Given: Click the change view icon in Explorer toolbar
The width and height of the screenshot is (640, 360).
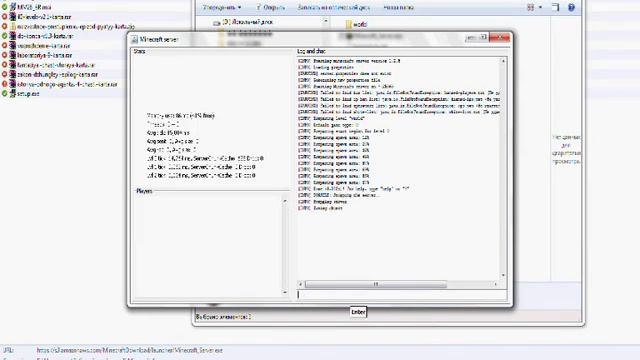Looking at the screenshot, I should tap(530, 7).
